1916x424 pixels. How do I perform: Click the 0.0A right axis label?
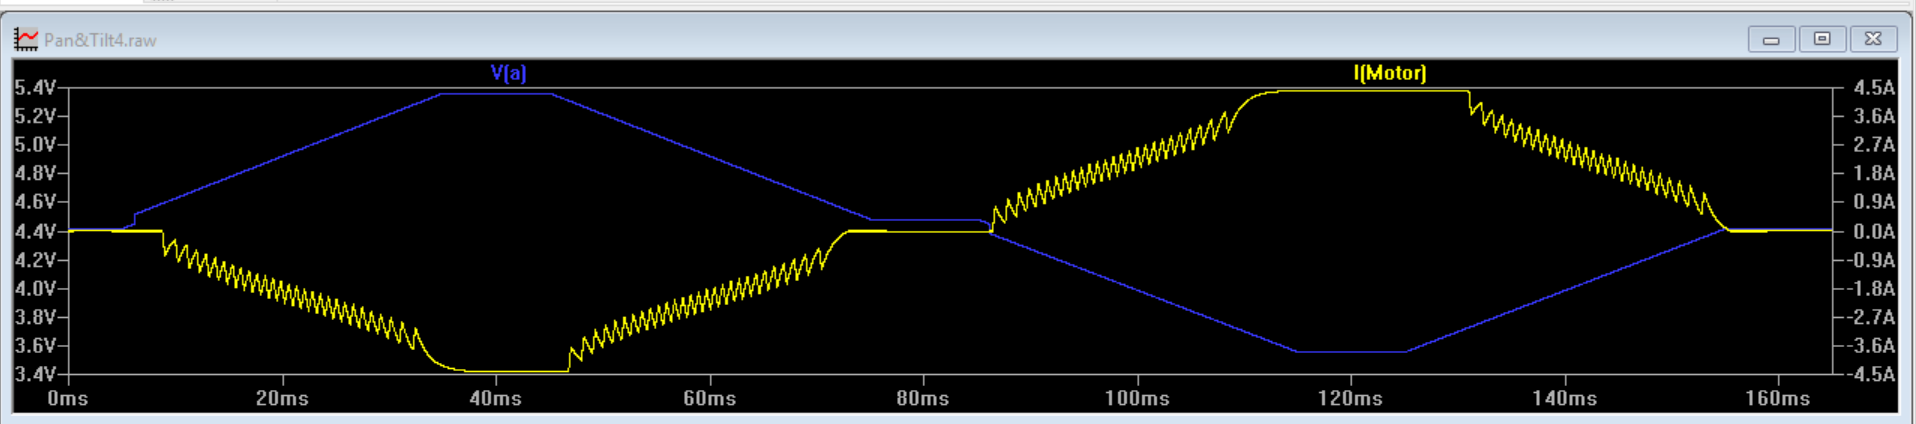click(x=1874, y=231)
